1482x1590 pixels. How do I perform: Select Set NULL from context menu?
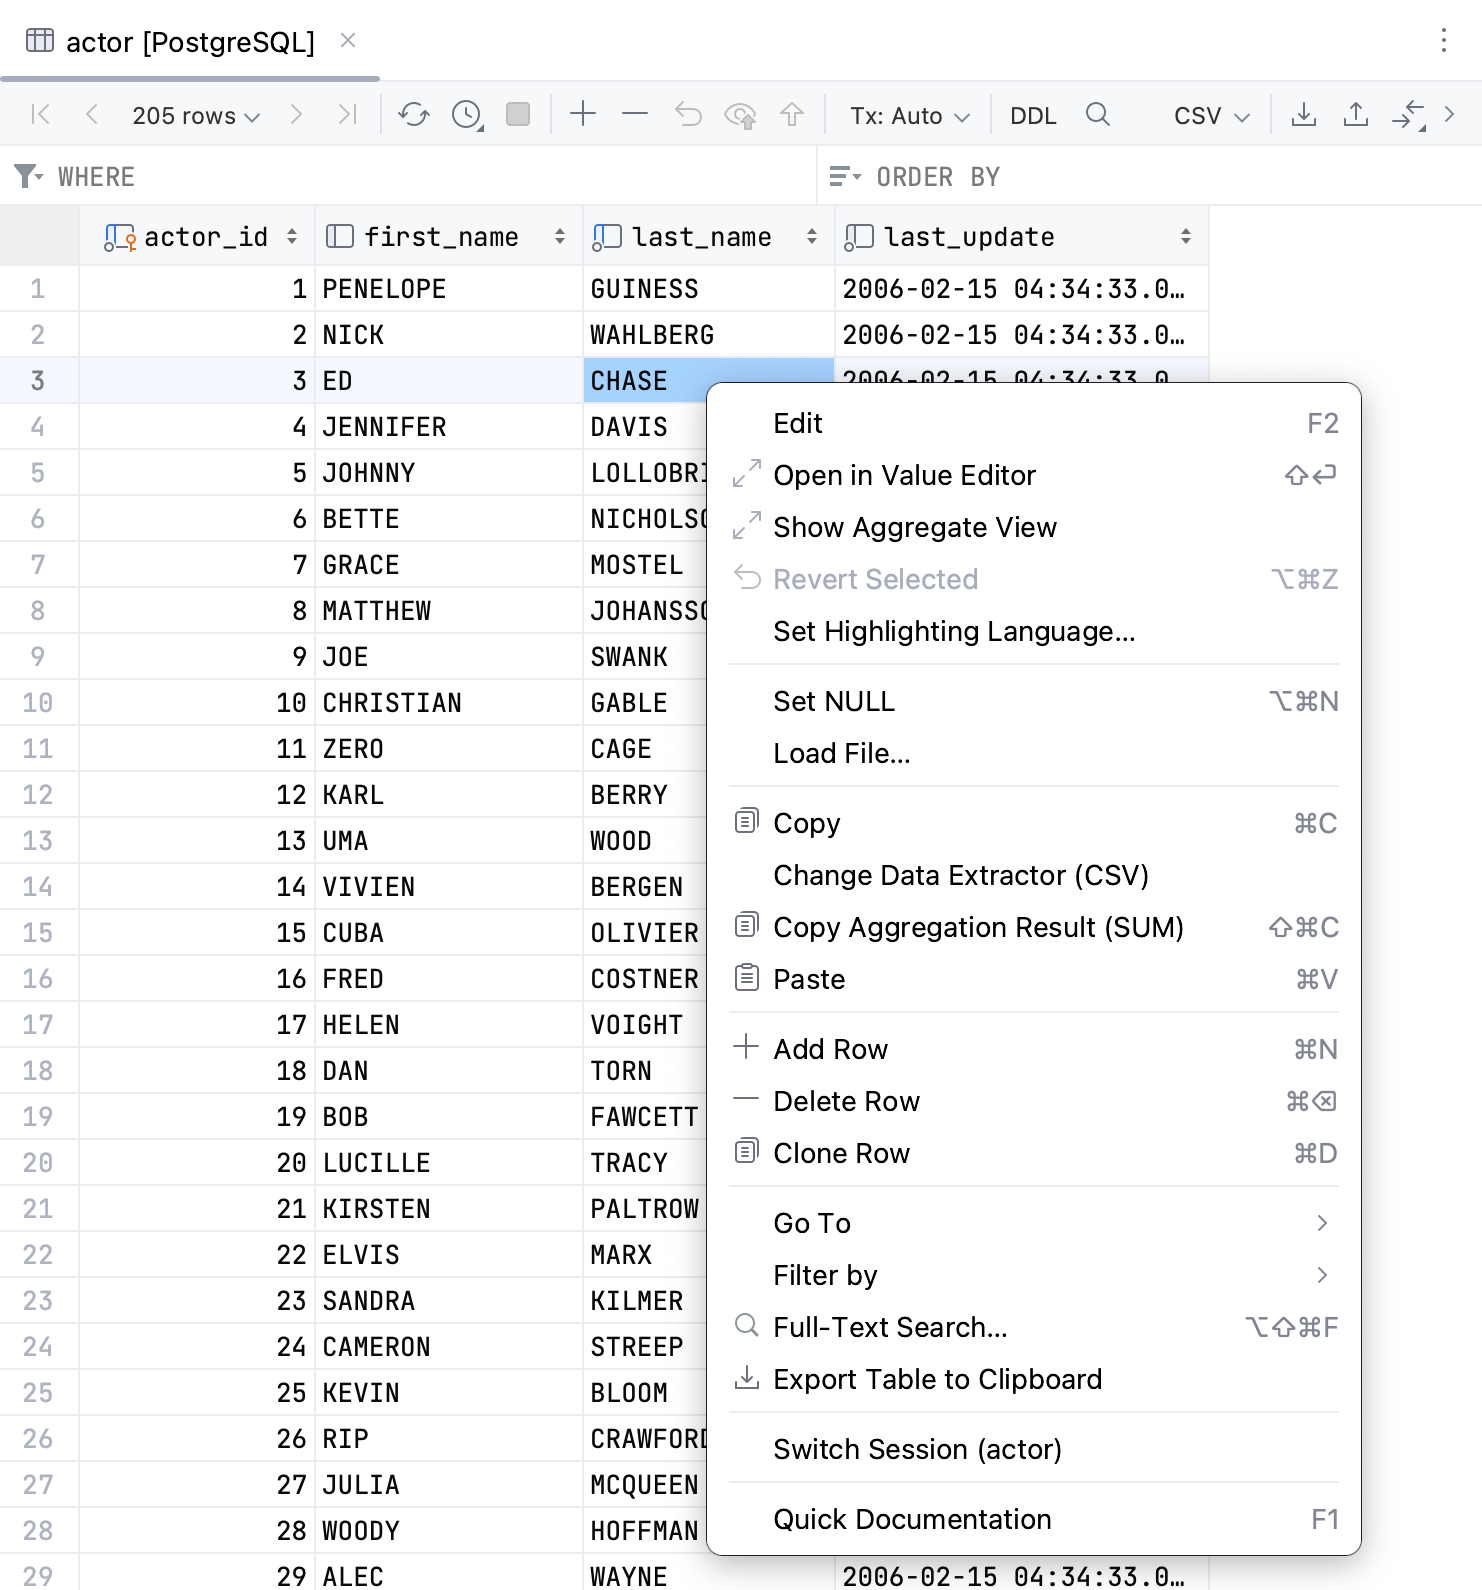[x=834, y=701]
